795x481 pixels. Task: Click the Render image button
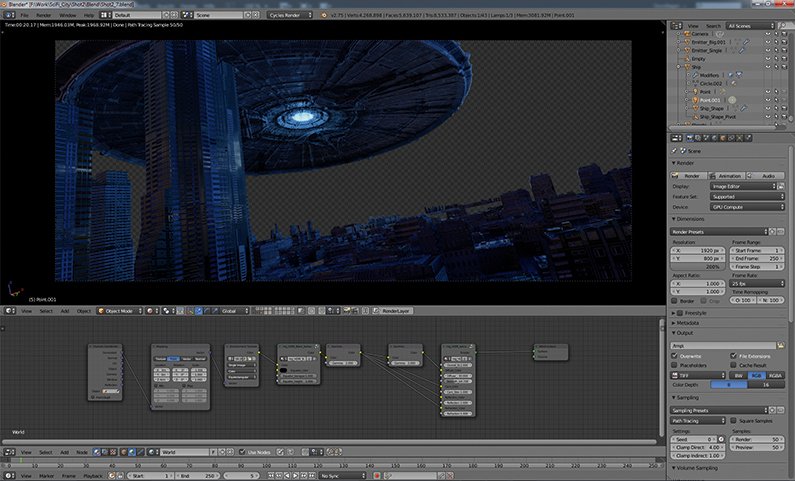pos(689,175)
